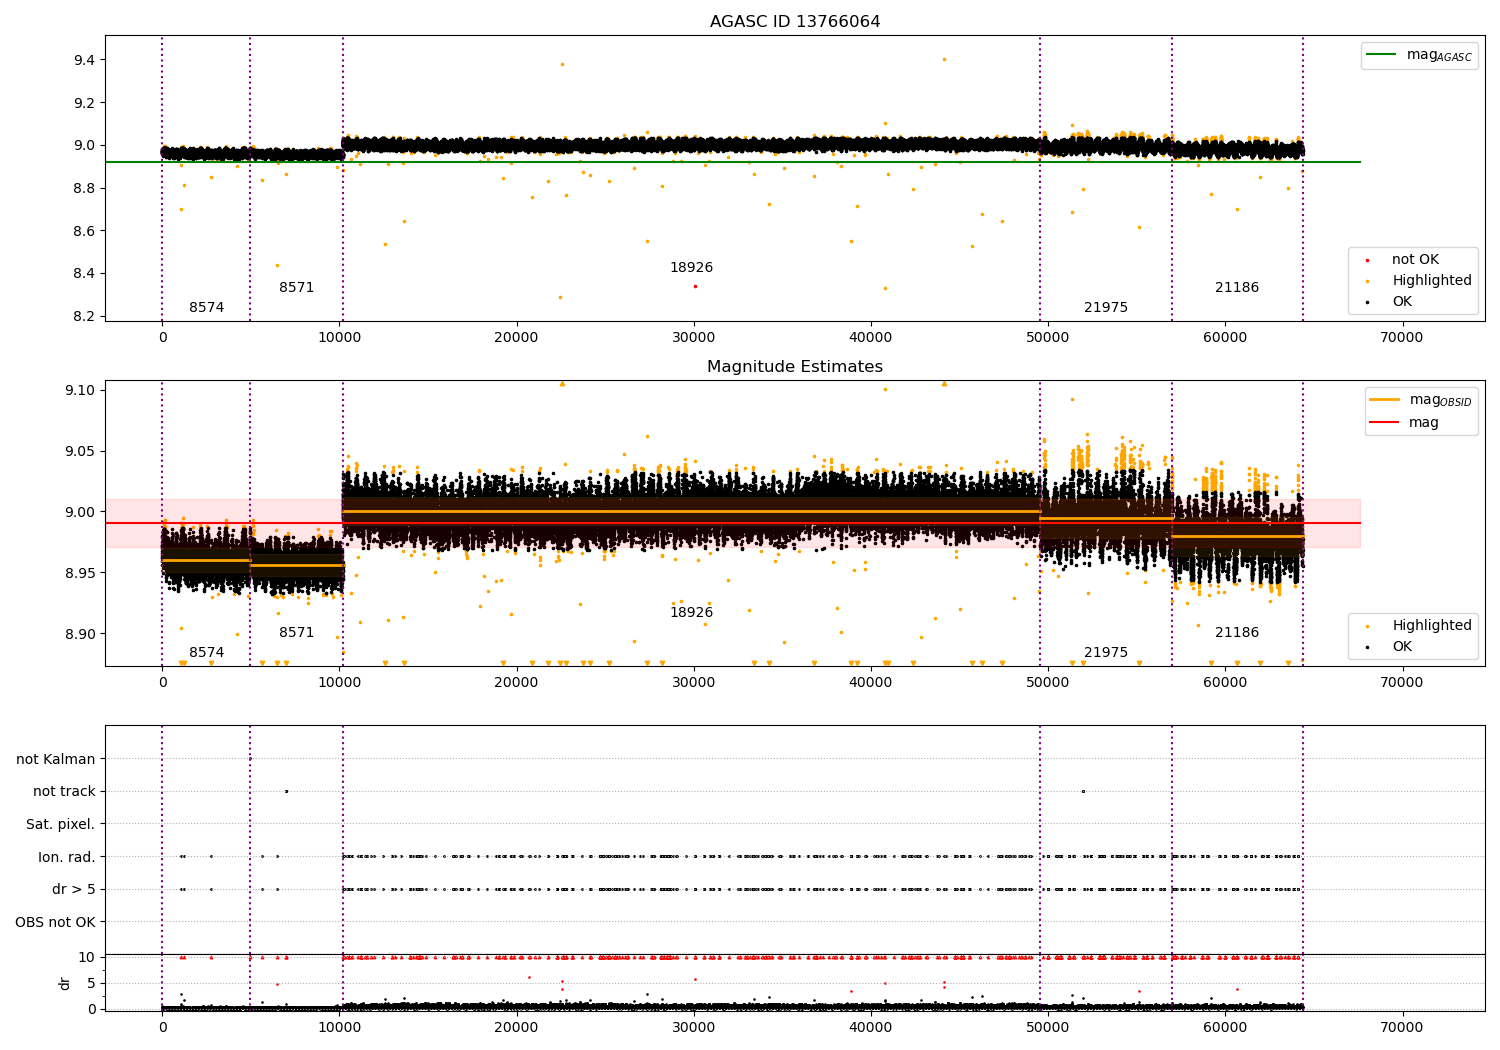Select 'OK' in the Magnitude Estimates plot legend

[1389, 647]
